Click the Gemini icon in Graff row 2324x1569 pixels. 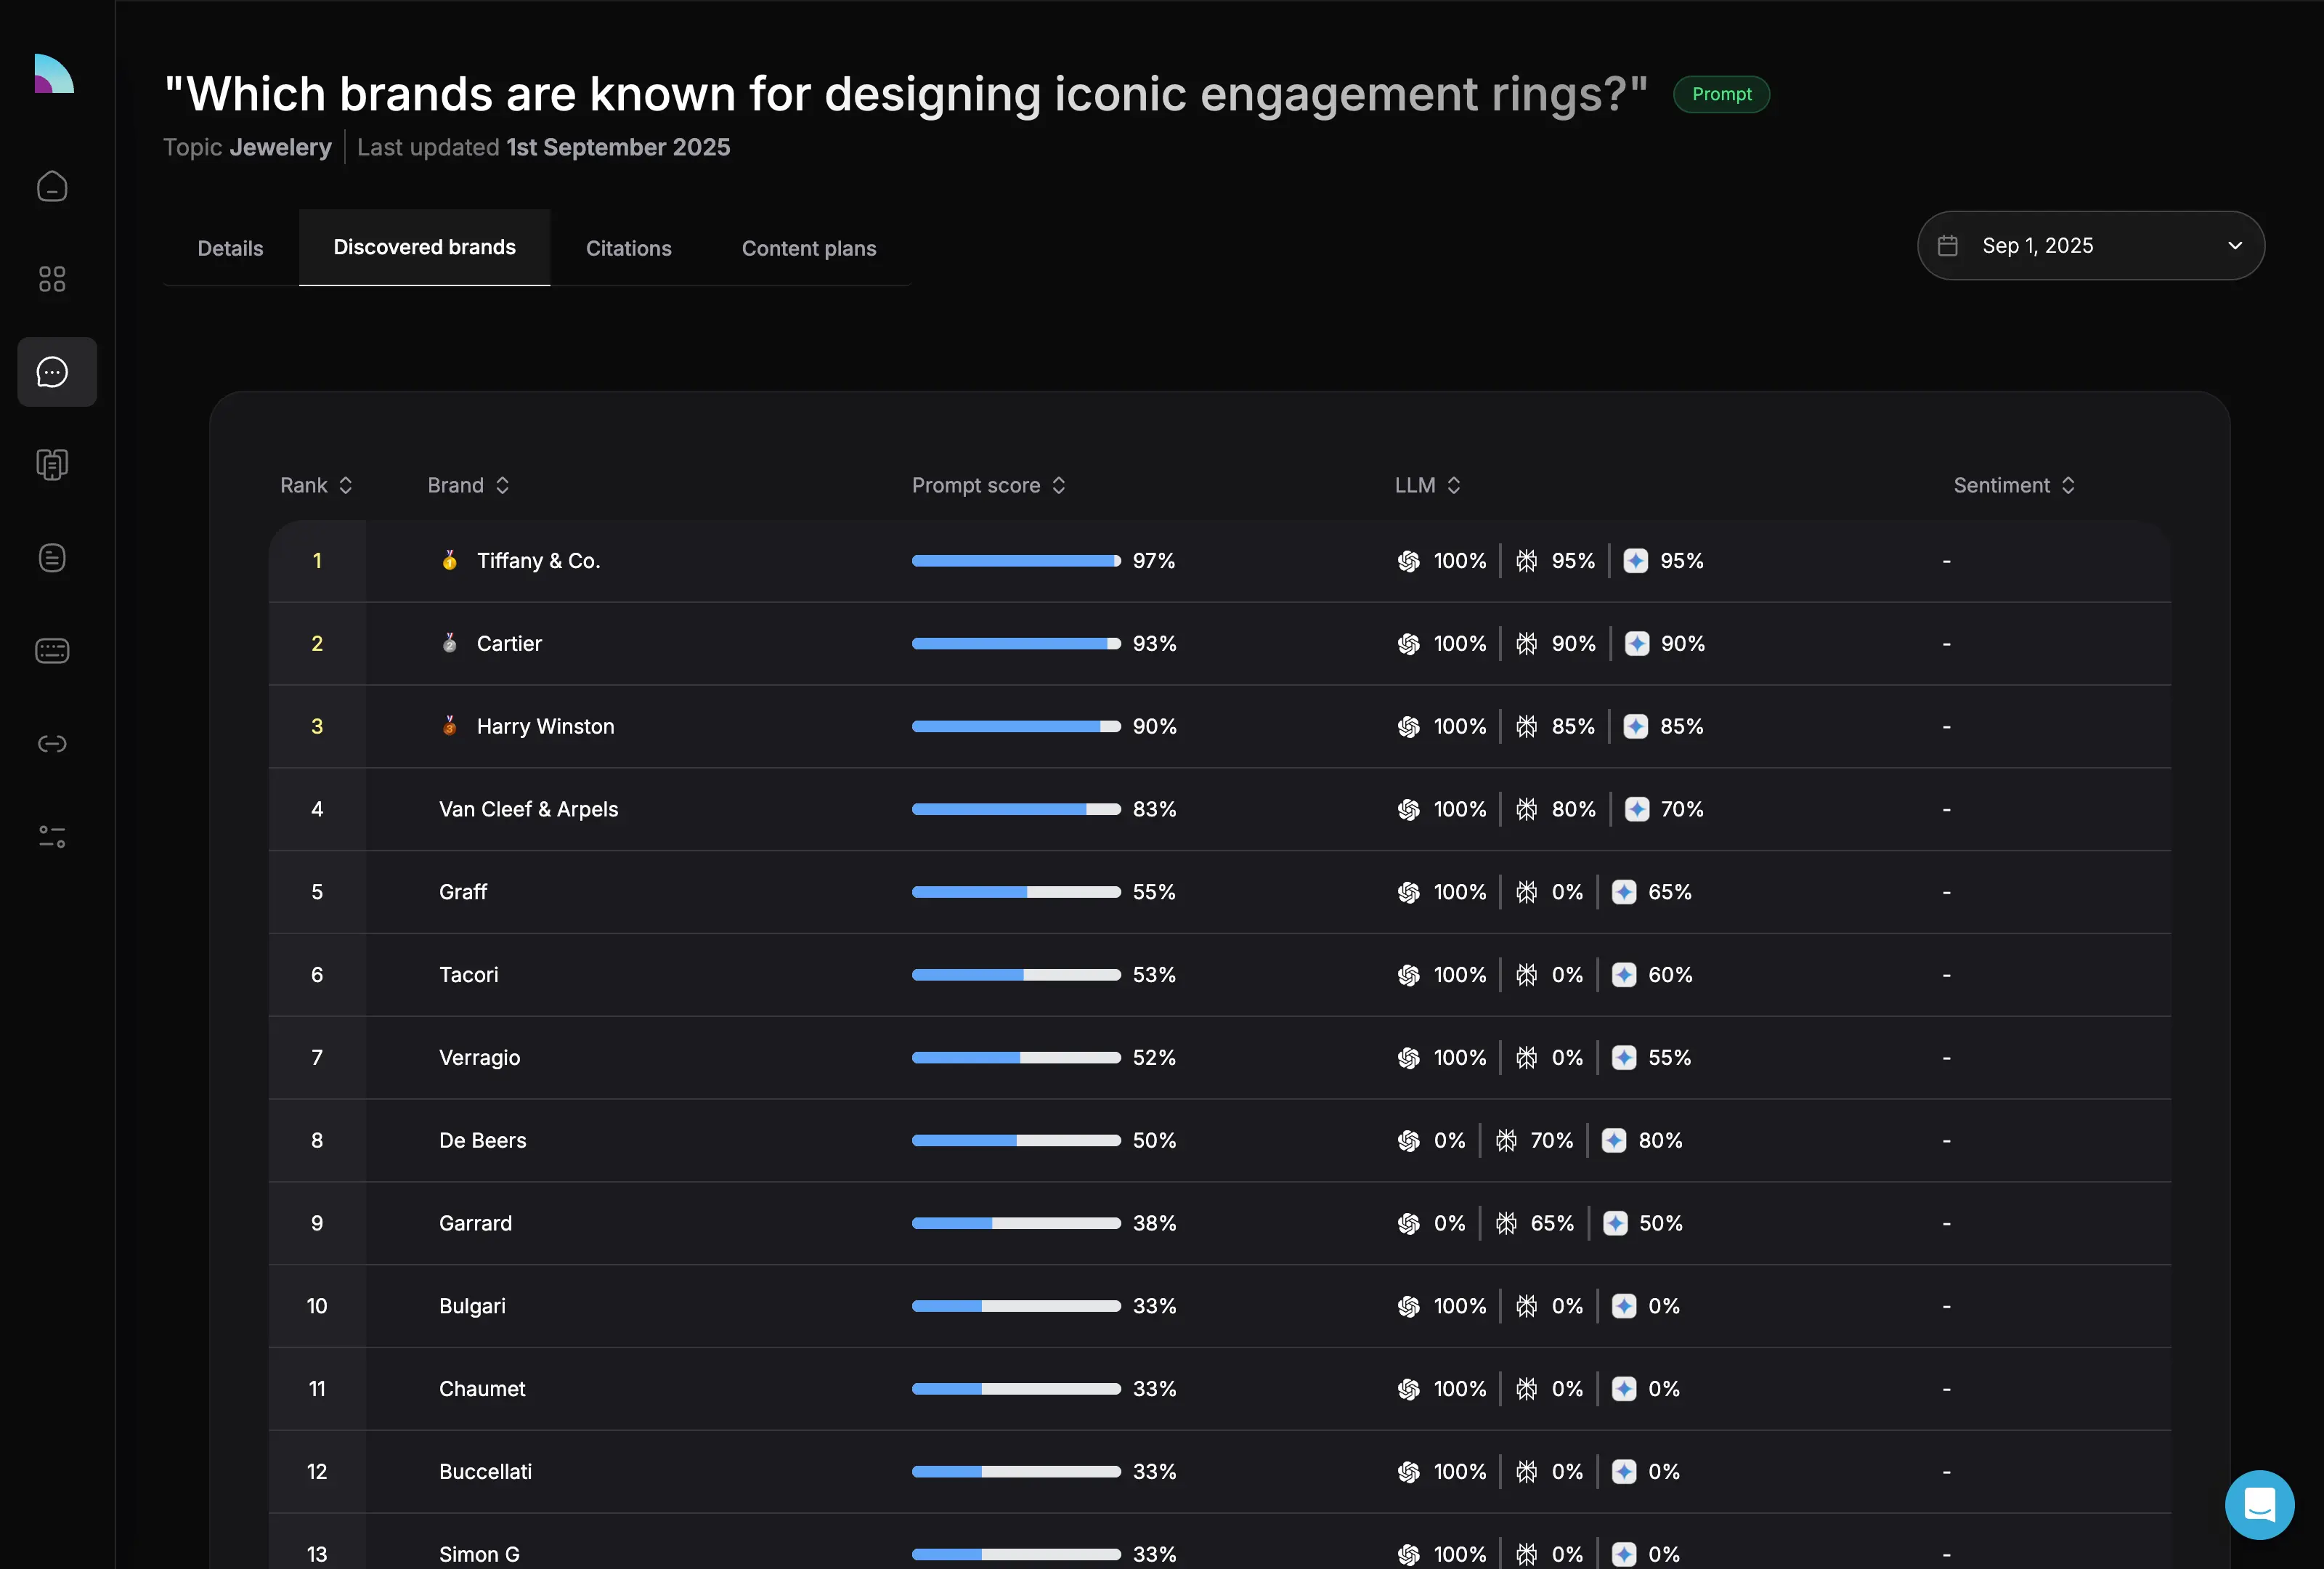[1624, 892]
